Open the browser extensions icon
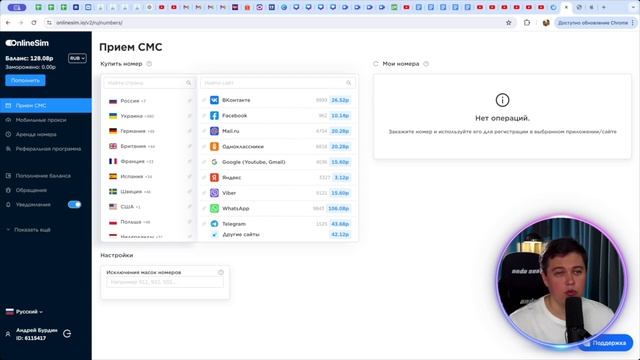The height and width of the screenshot is (360, 640). [x=527, y=23]
